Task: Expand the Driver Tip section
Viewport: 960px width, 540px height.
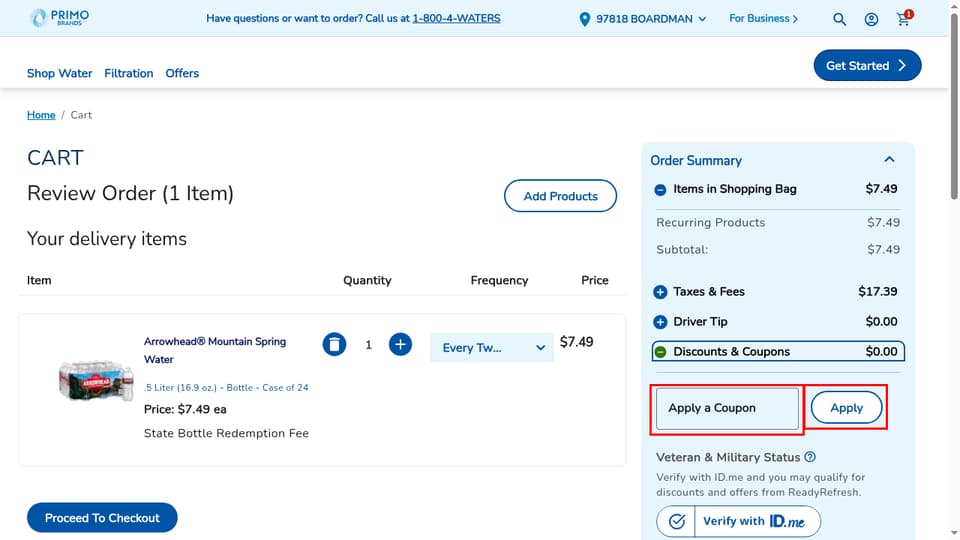Action: pos(660,322)
